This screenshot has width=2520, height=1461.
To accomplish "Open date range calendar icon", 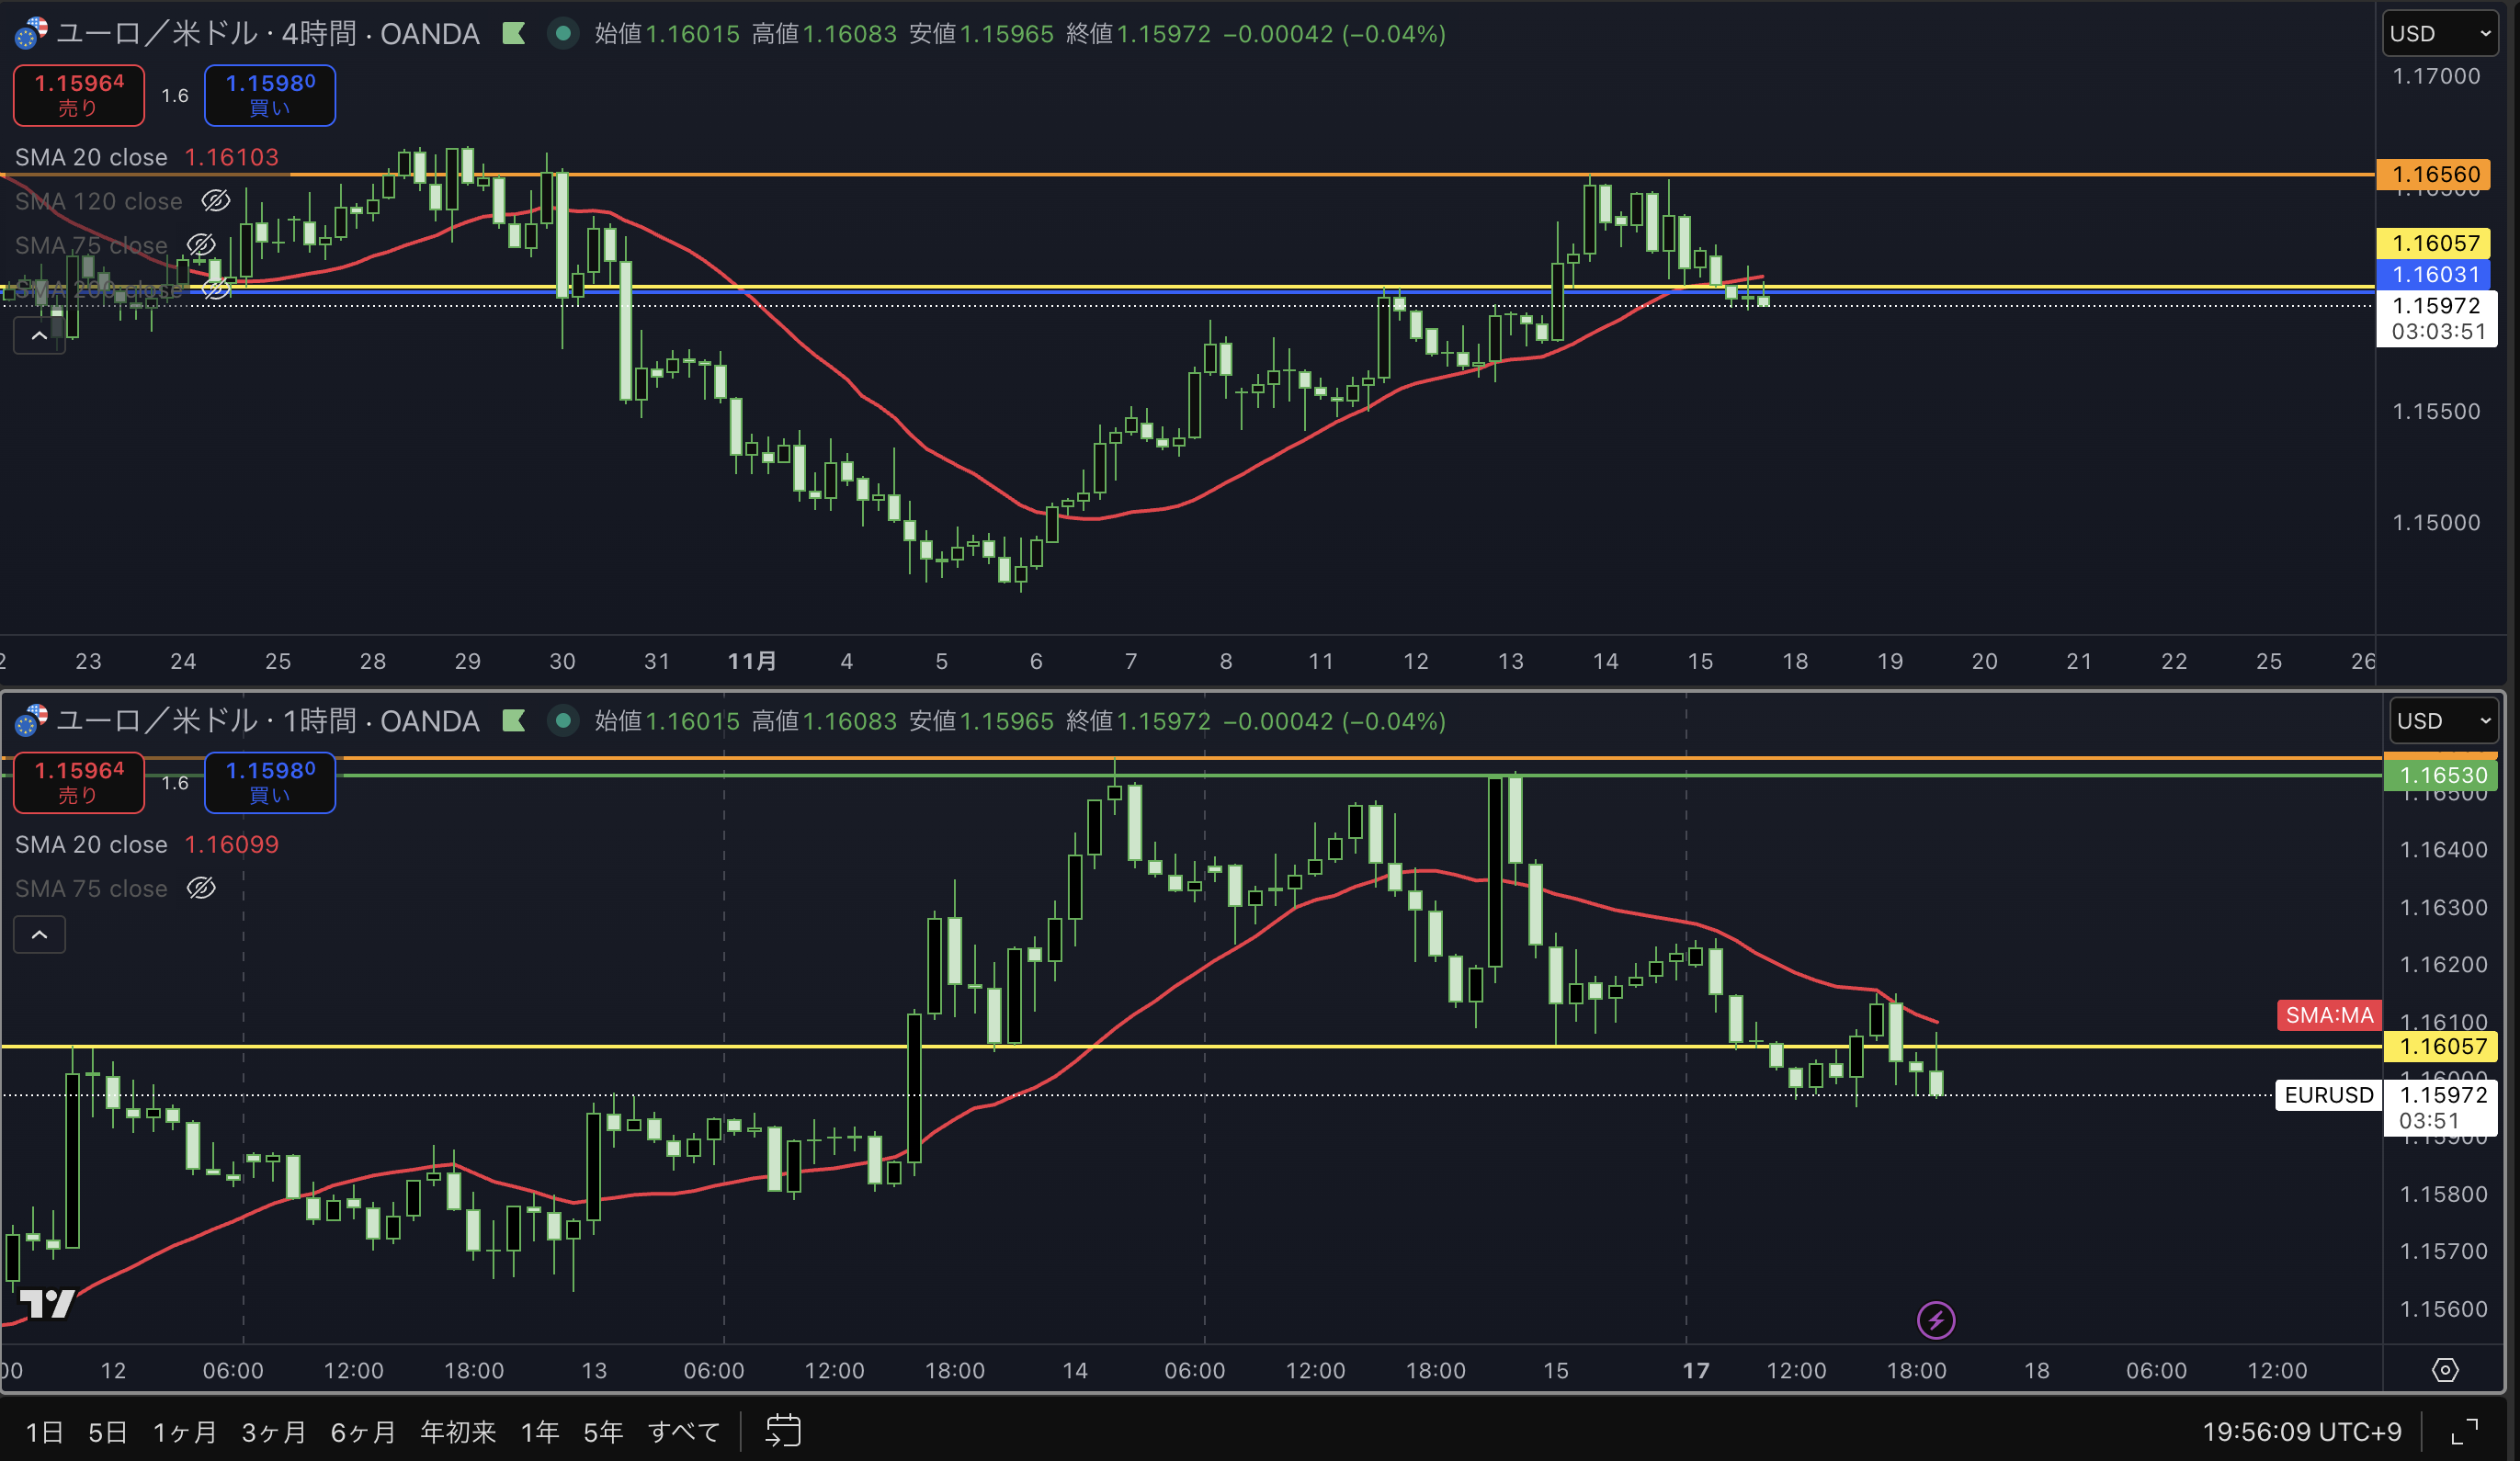I will [783, 1431].
